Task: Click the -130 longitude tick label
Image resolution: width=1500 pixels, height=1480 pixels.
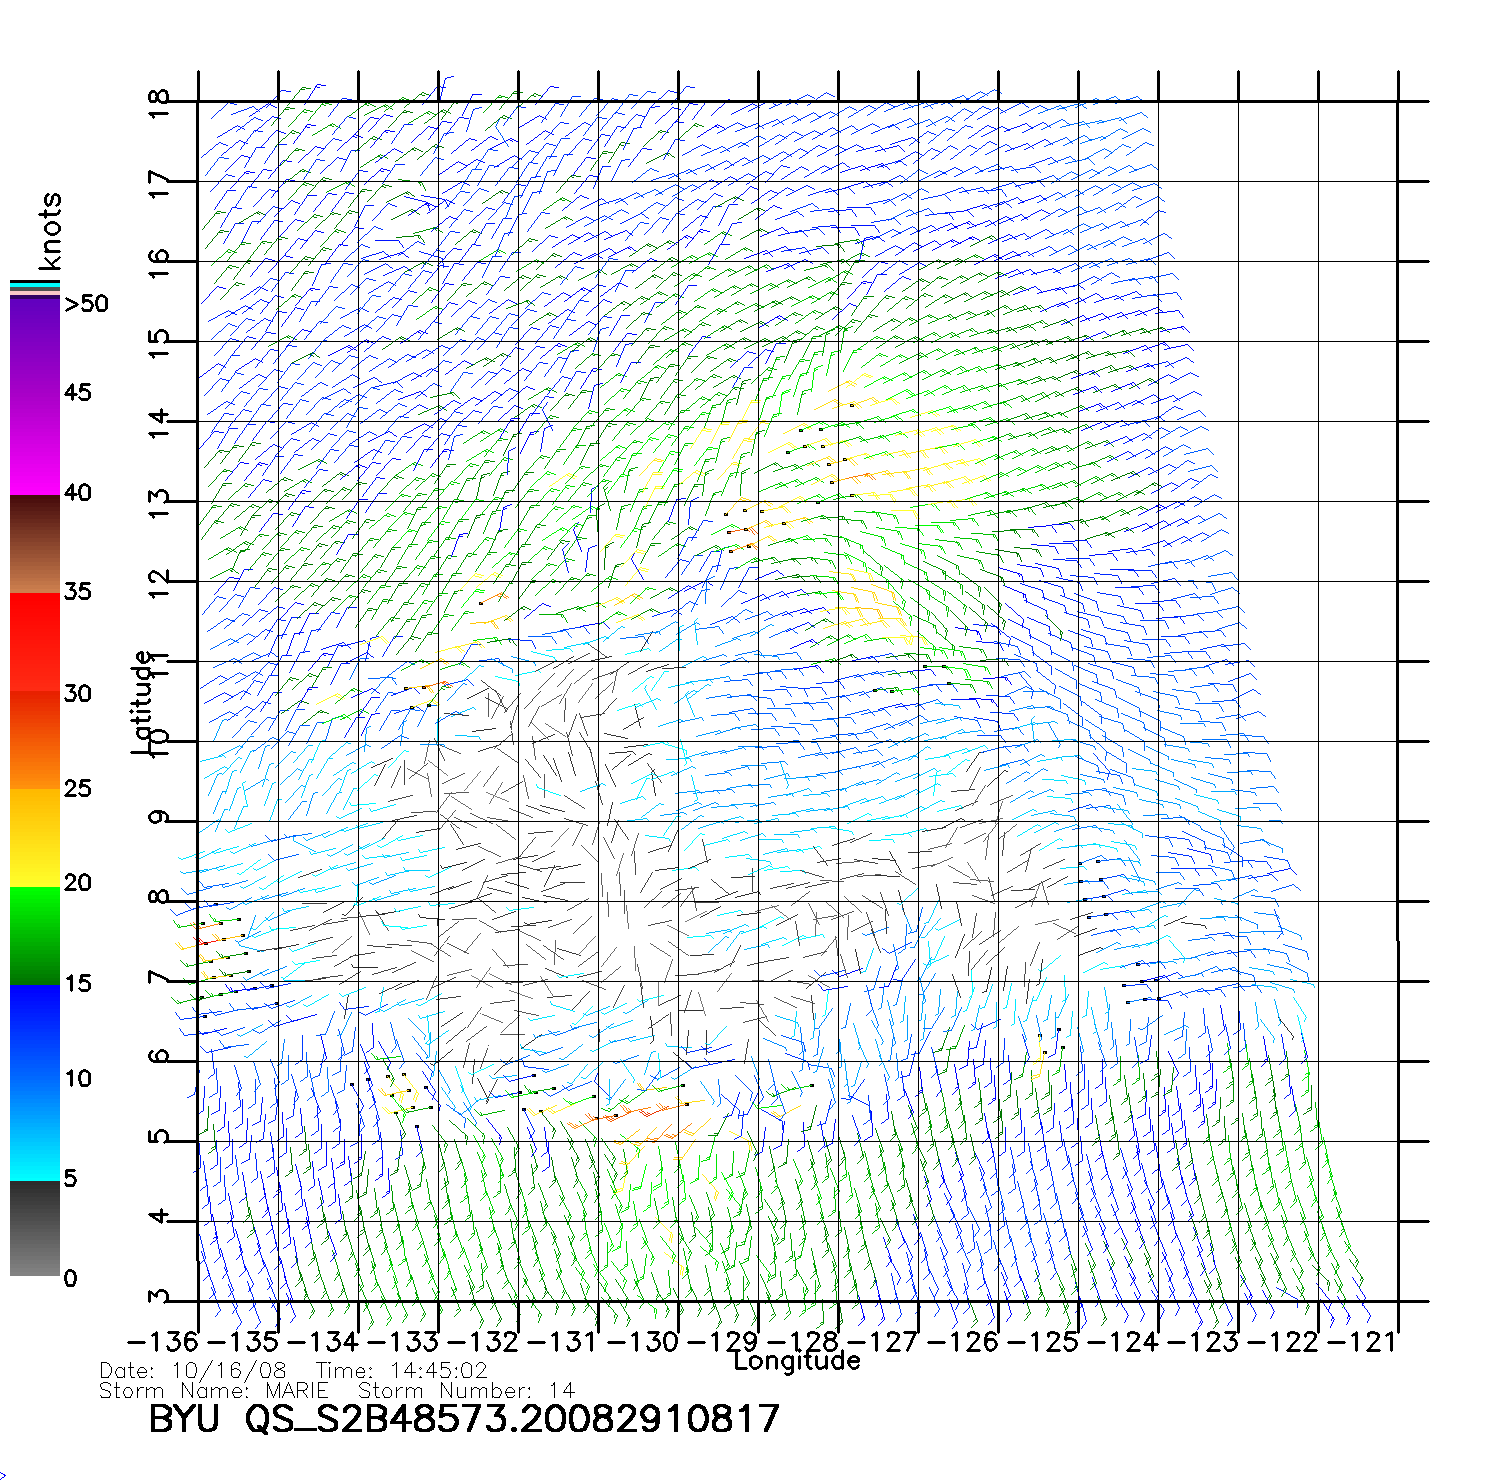Action: pyautogui.click(x=643, y=1342)
